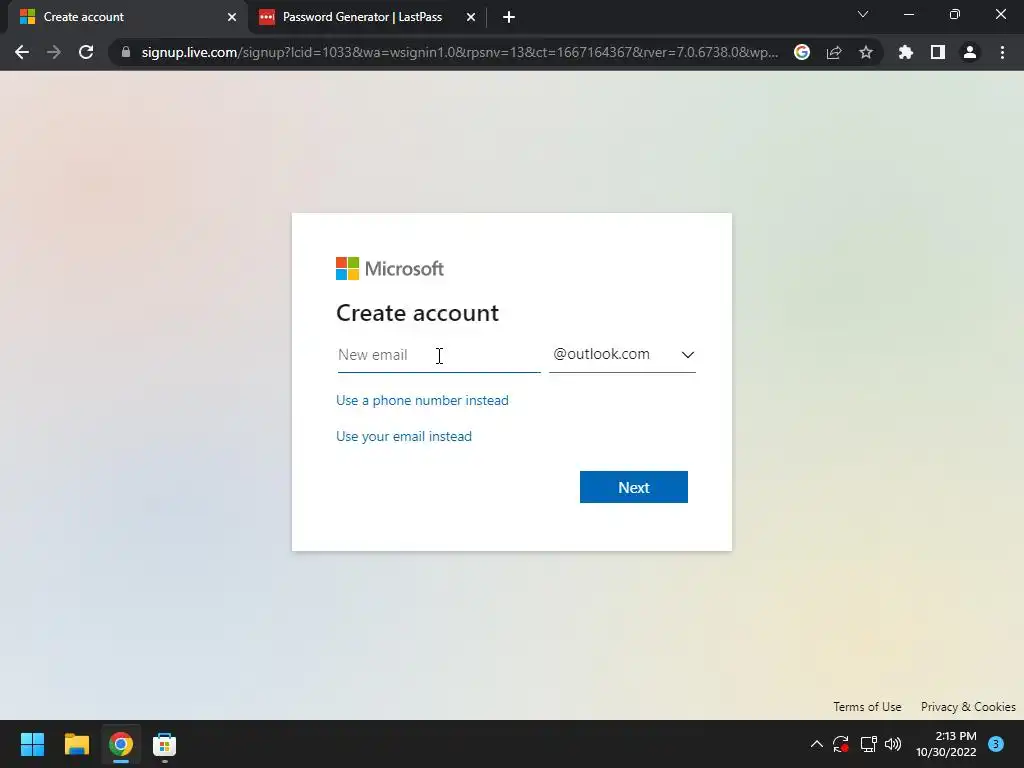
Task: Click Use a phone number instead
Action: pyautogui.click(x=422, y=400)
